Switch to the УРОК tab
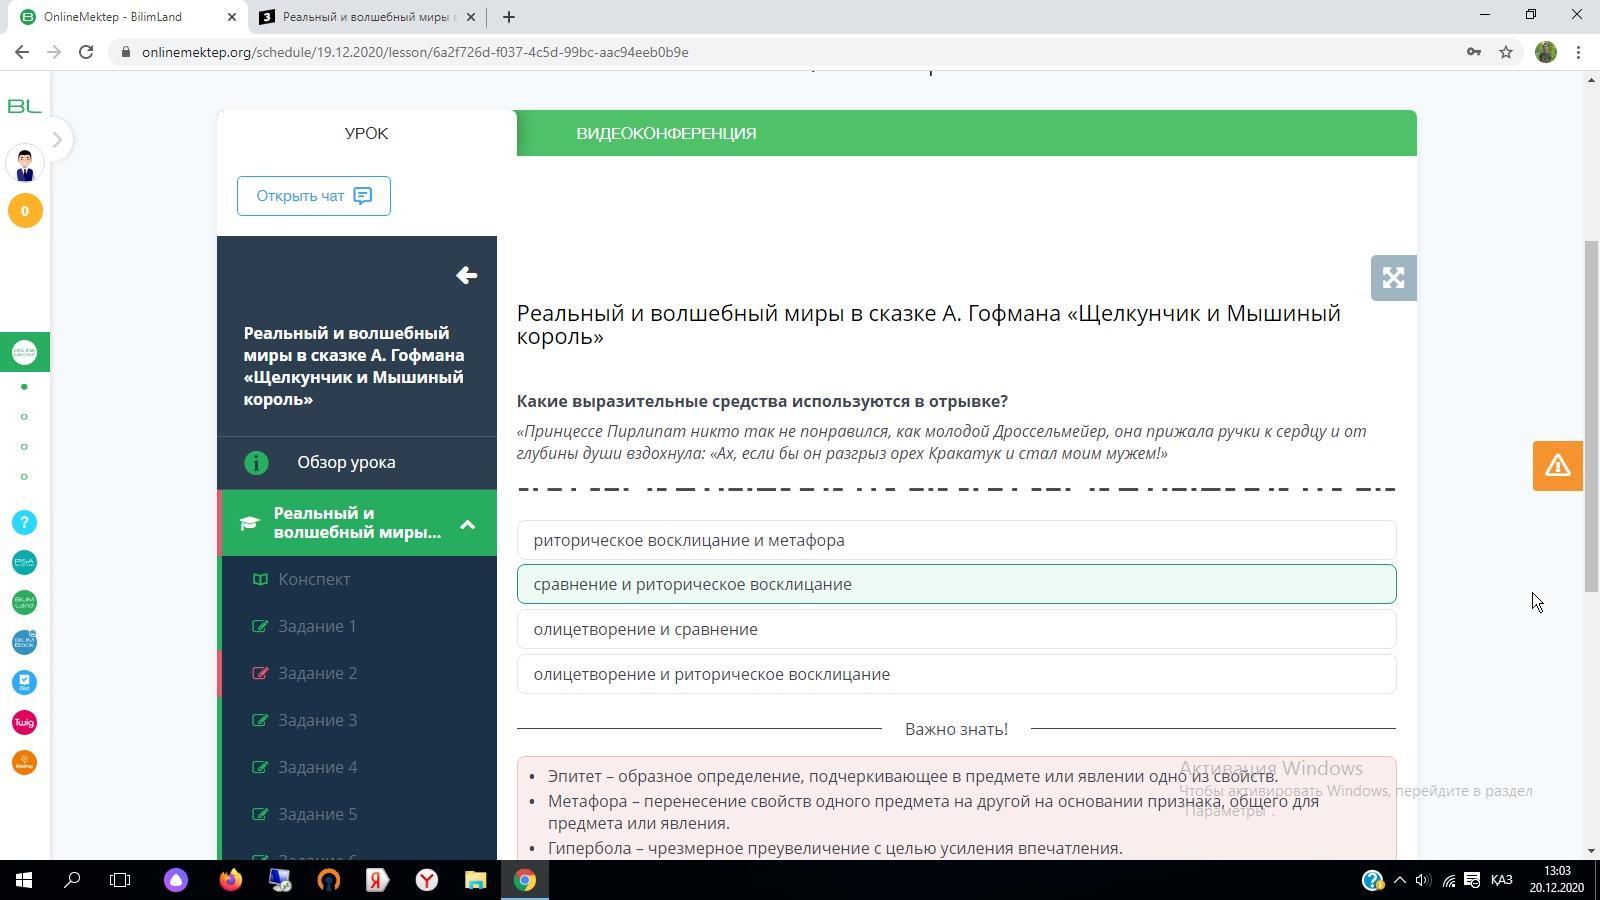The image size is (1600, 900). tap(366, 133)
